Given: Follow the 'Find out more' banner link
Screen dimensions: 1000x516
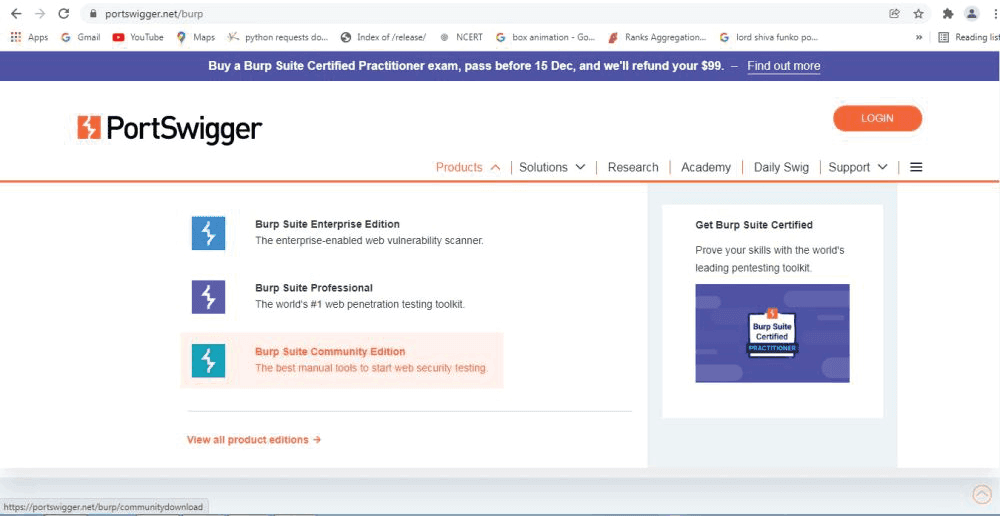Looking at the screenshot, I should coord(783,66).
